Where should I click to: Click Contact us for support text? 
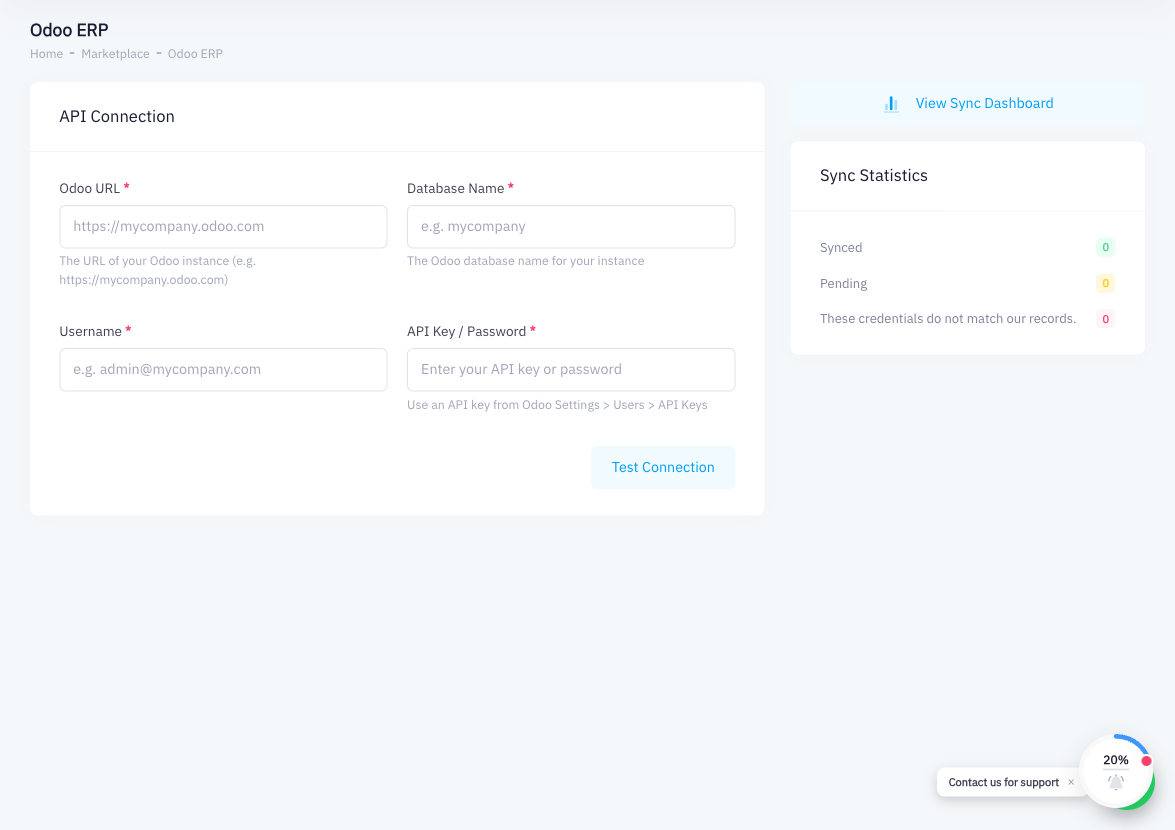(1003, 782)
